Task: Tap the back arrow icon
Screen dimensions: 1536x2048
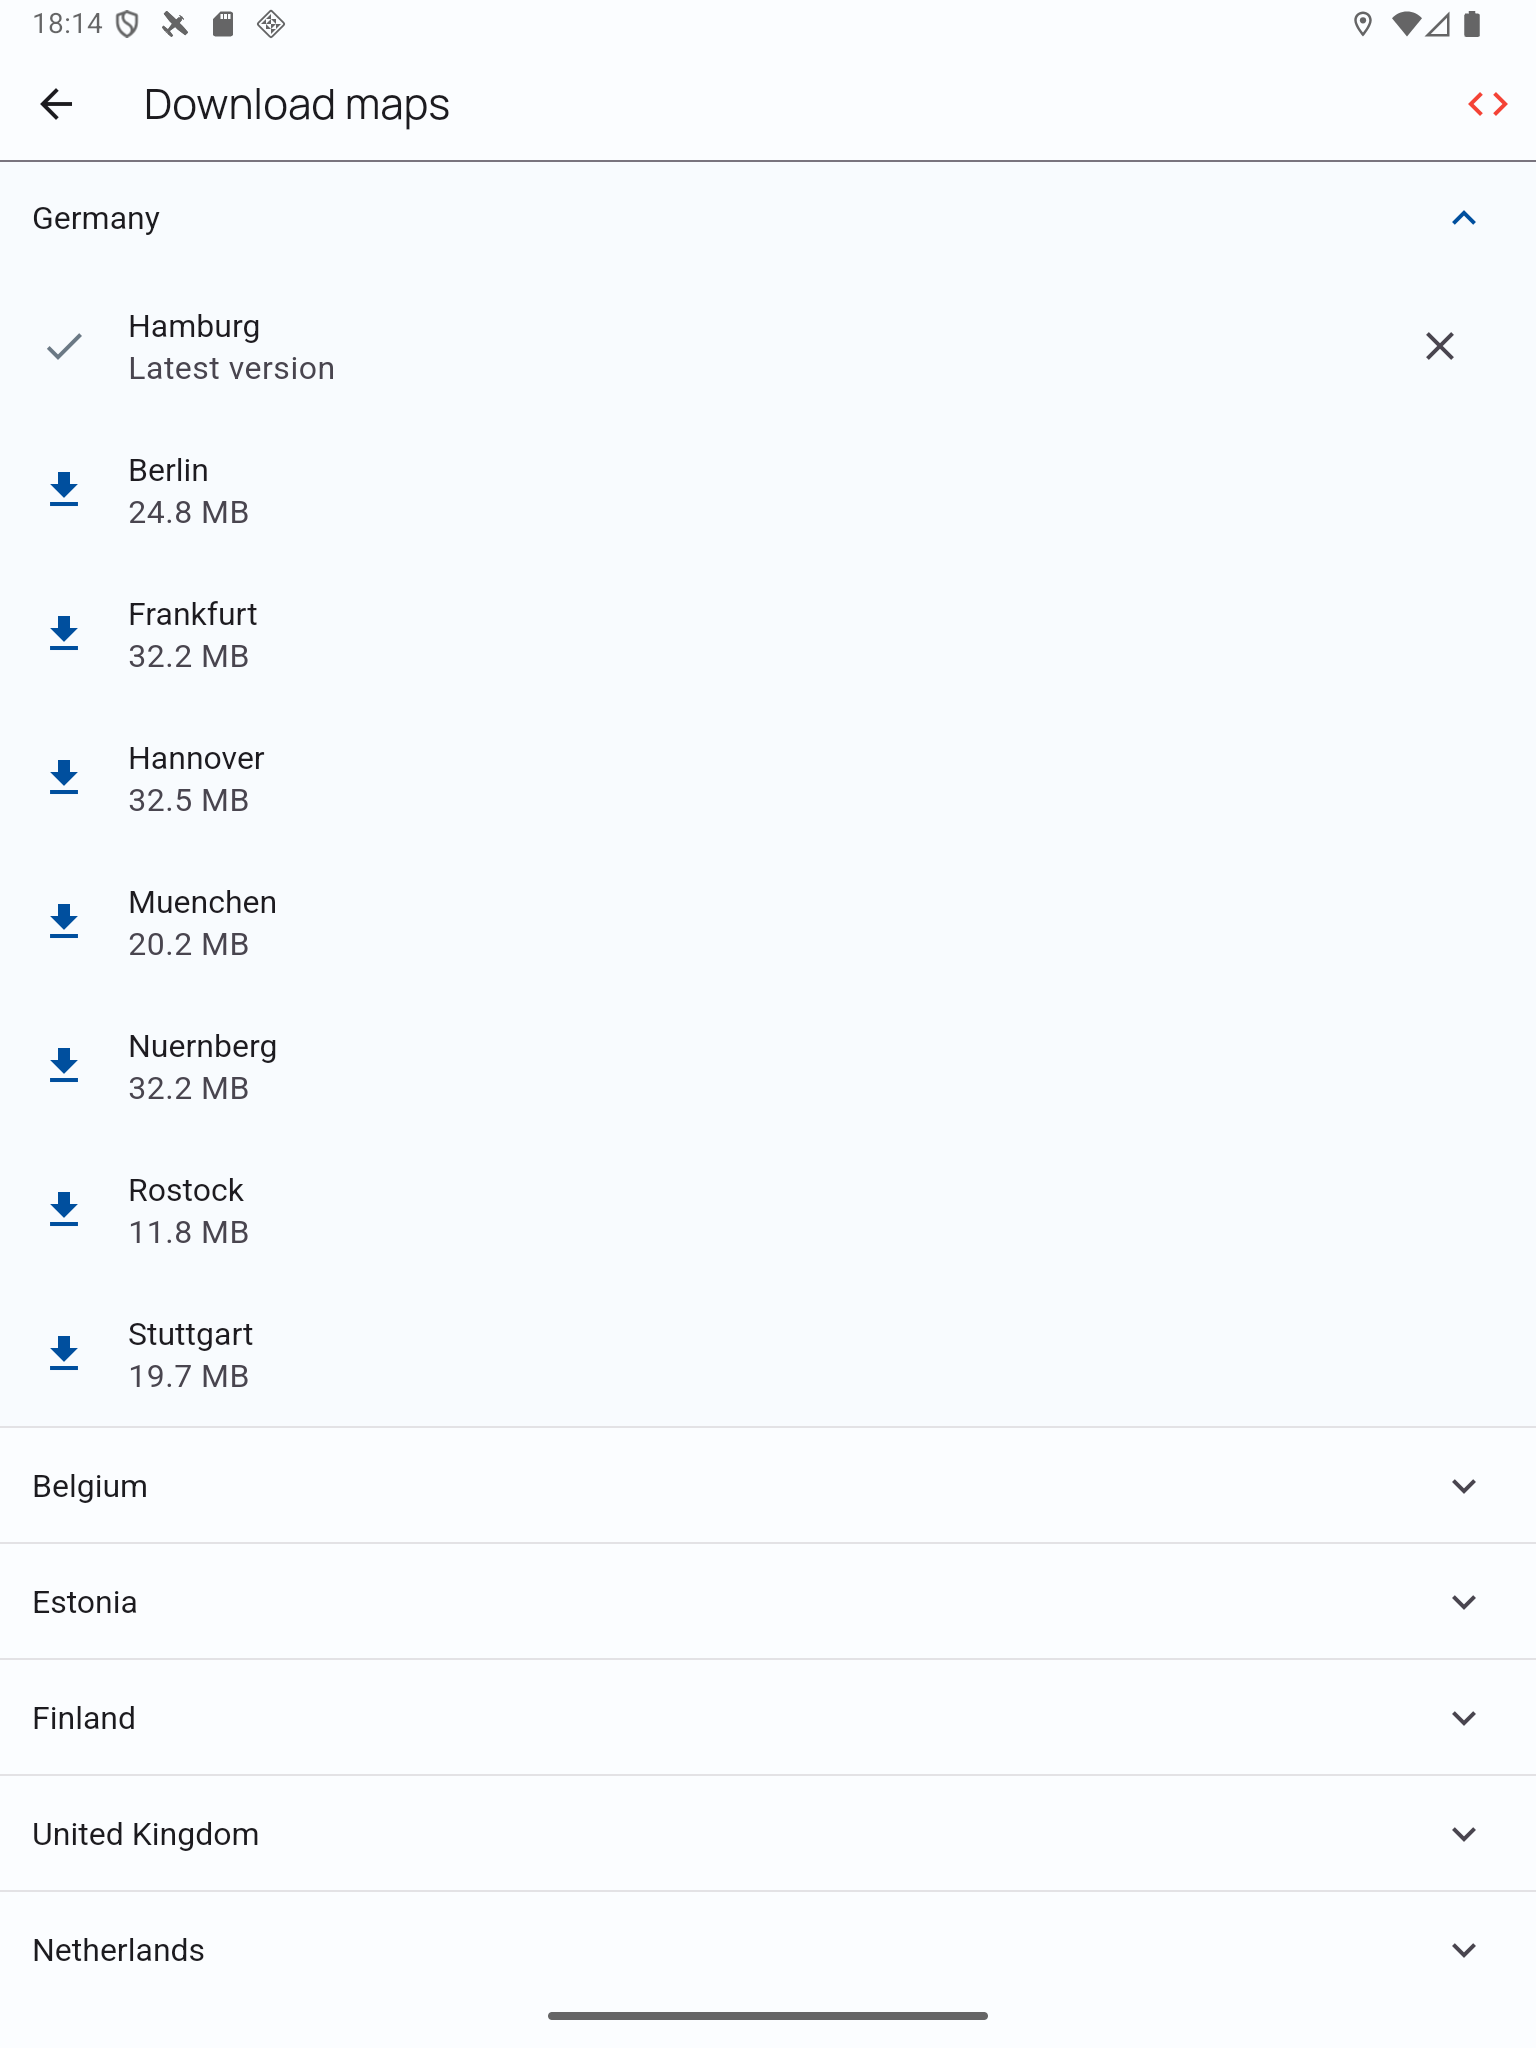Action: (x=56, y=104)
